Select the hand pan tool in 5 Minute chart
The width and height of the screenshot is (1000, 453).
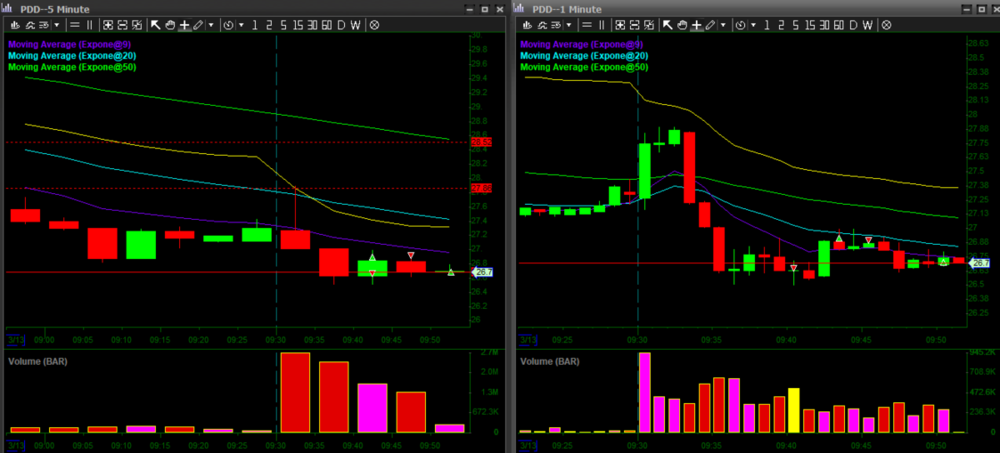point(170,23)
